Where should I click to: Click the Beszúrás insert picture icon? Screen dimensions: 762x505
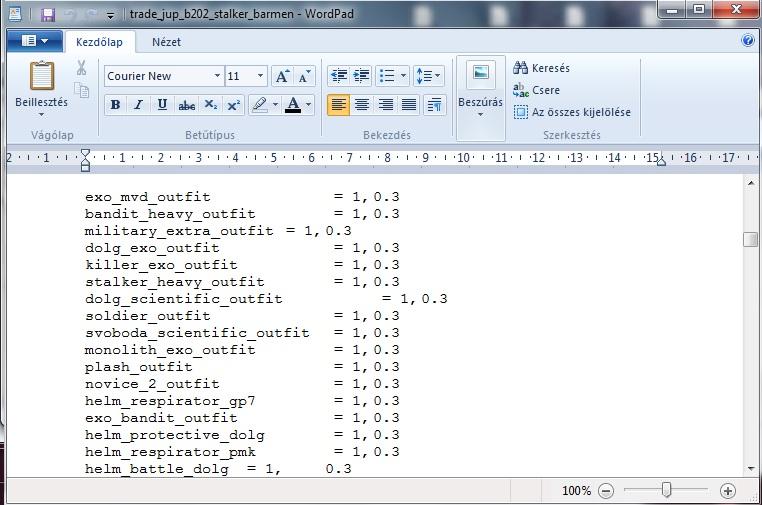tap(481, 74)
